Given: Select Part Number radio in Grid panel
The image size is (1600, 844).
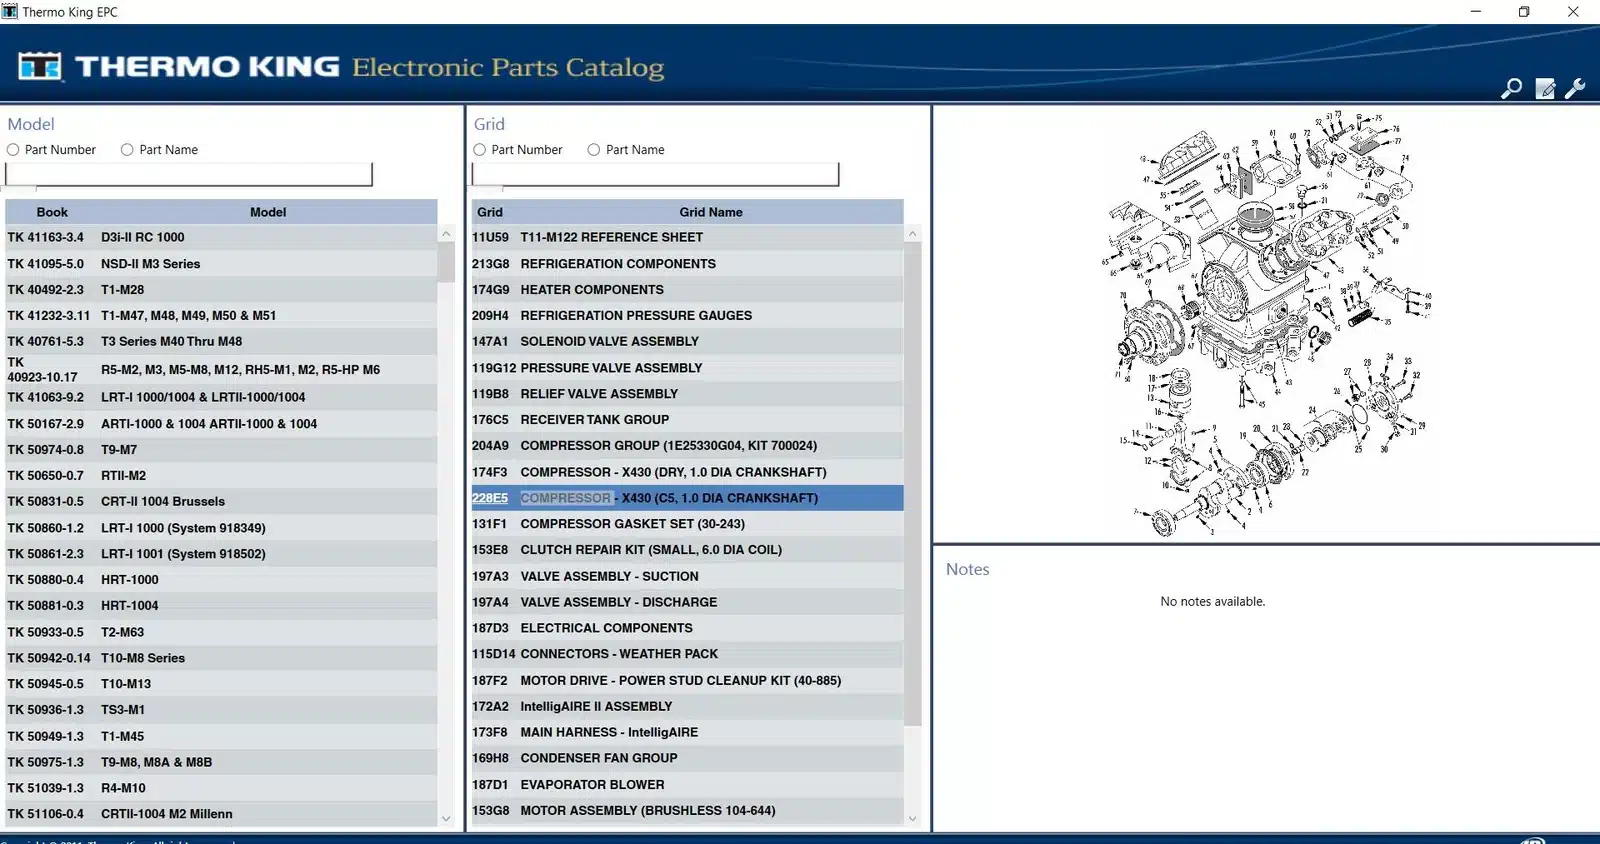Looking at the screenshot, I should pyautogui.click(x=480, y=150).
